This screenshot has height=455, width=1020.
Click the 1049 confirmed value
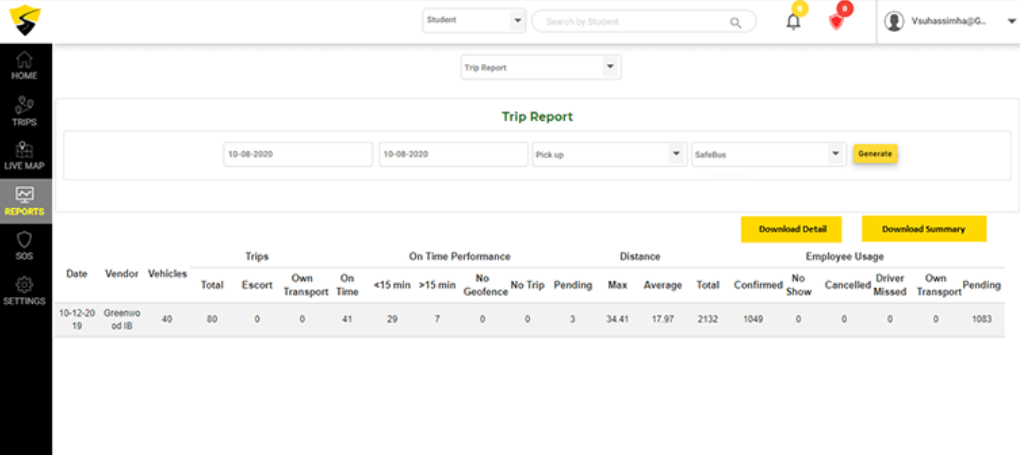click(753, 320)
